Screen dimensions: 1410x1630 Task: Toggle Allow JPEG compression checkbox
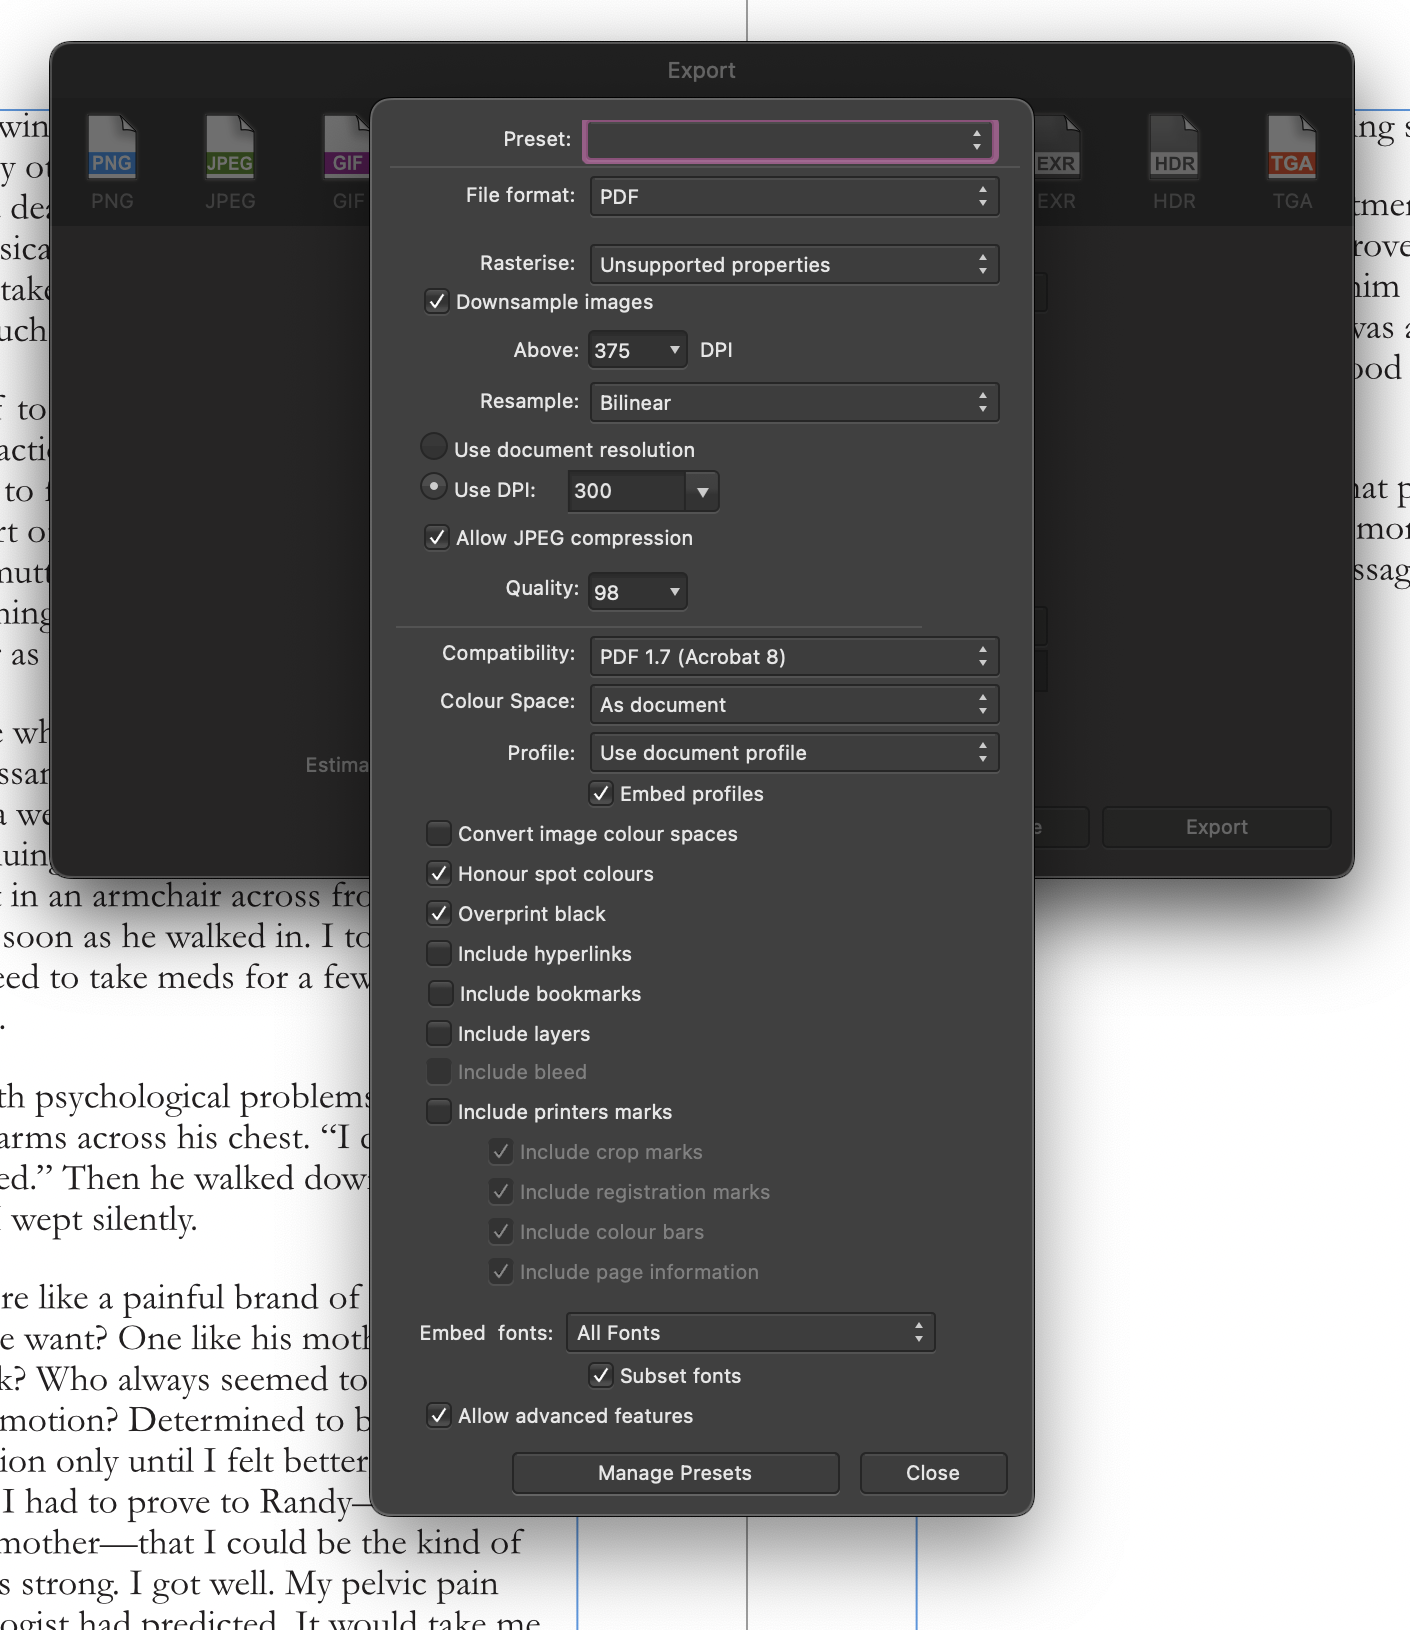(x=437, y=538)
